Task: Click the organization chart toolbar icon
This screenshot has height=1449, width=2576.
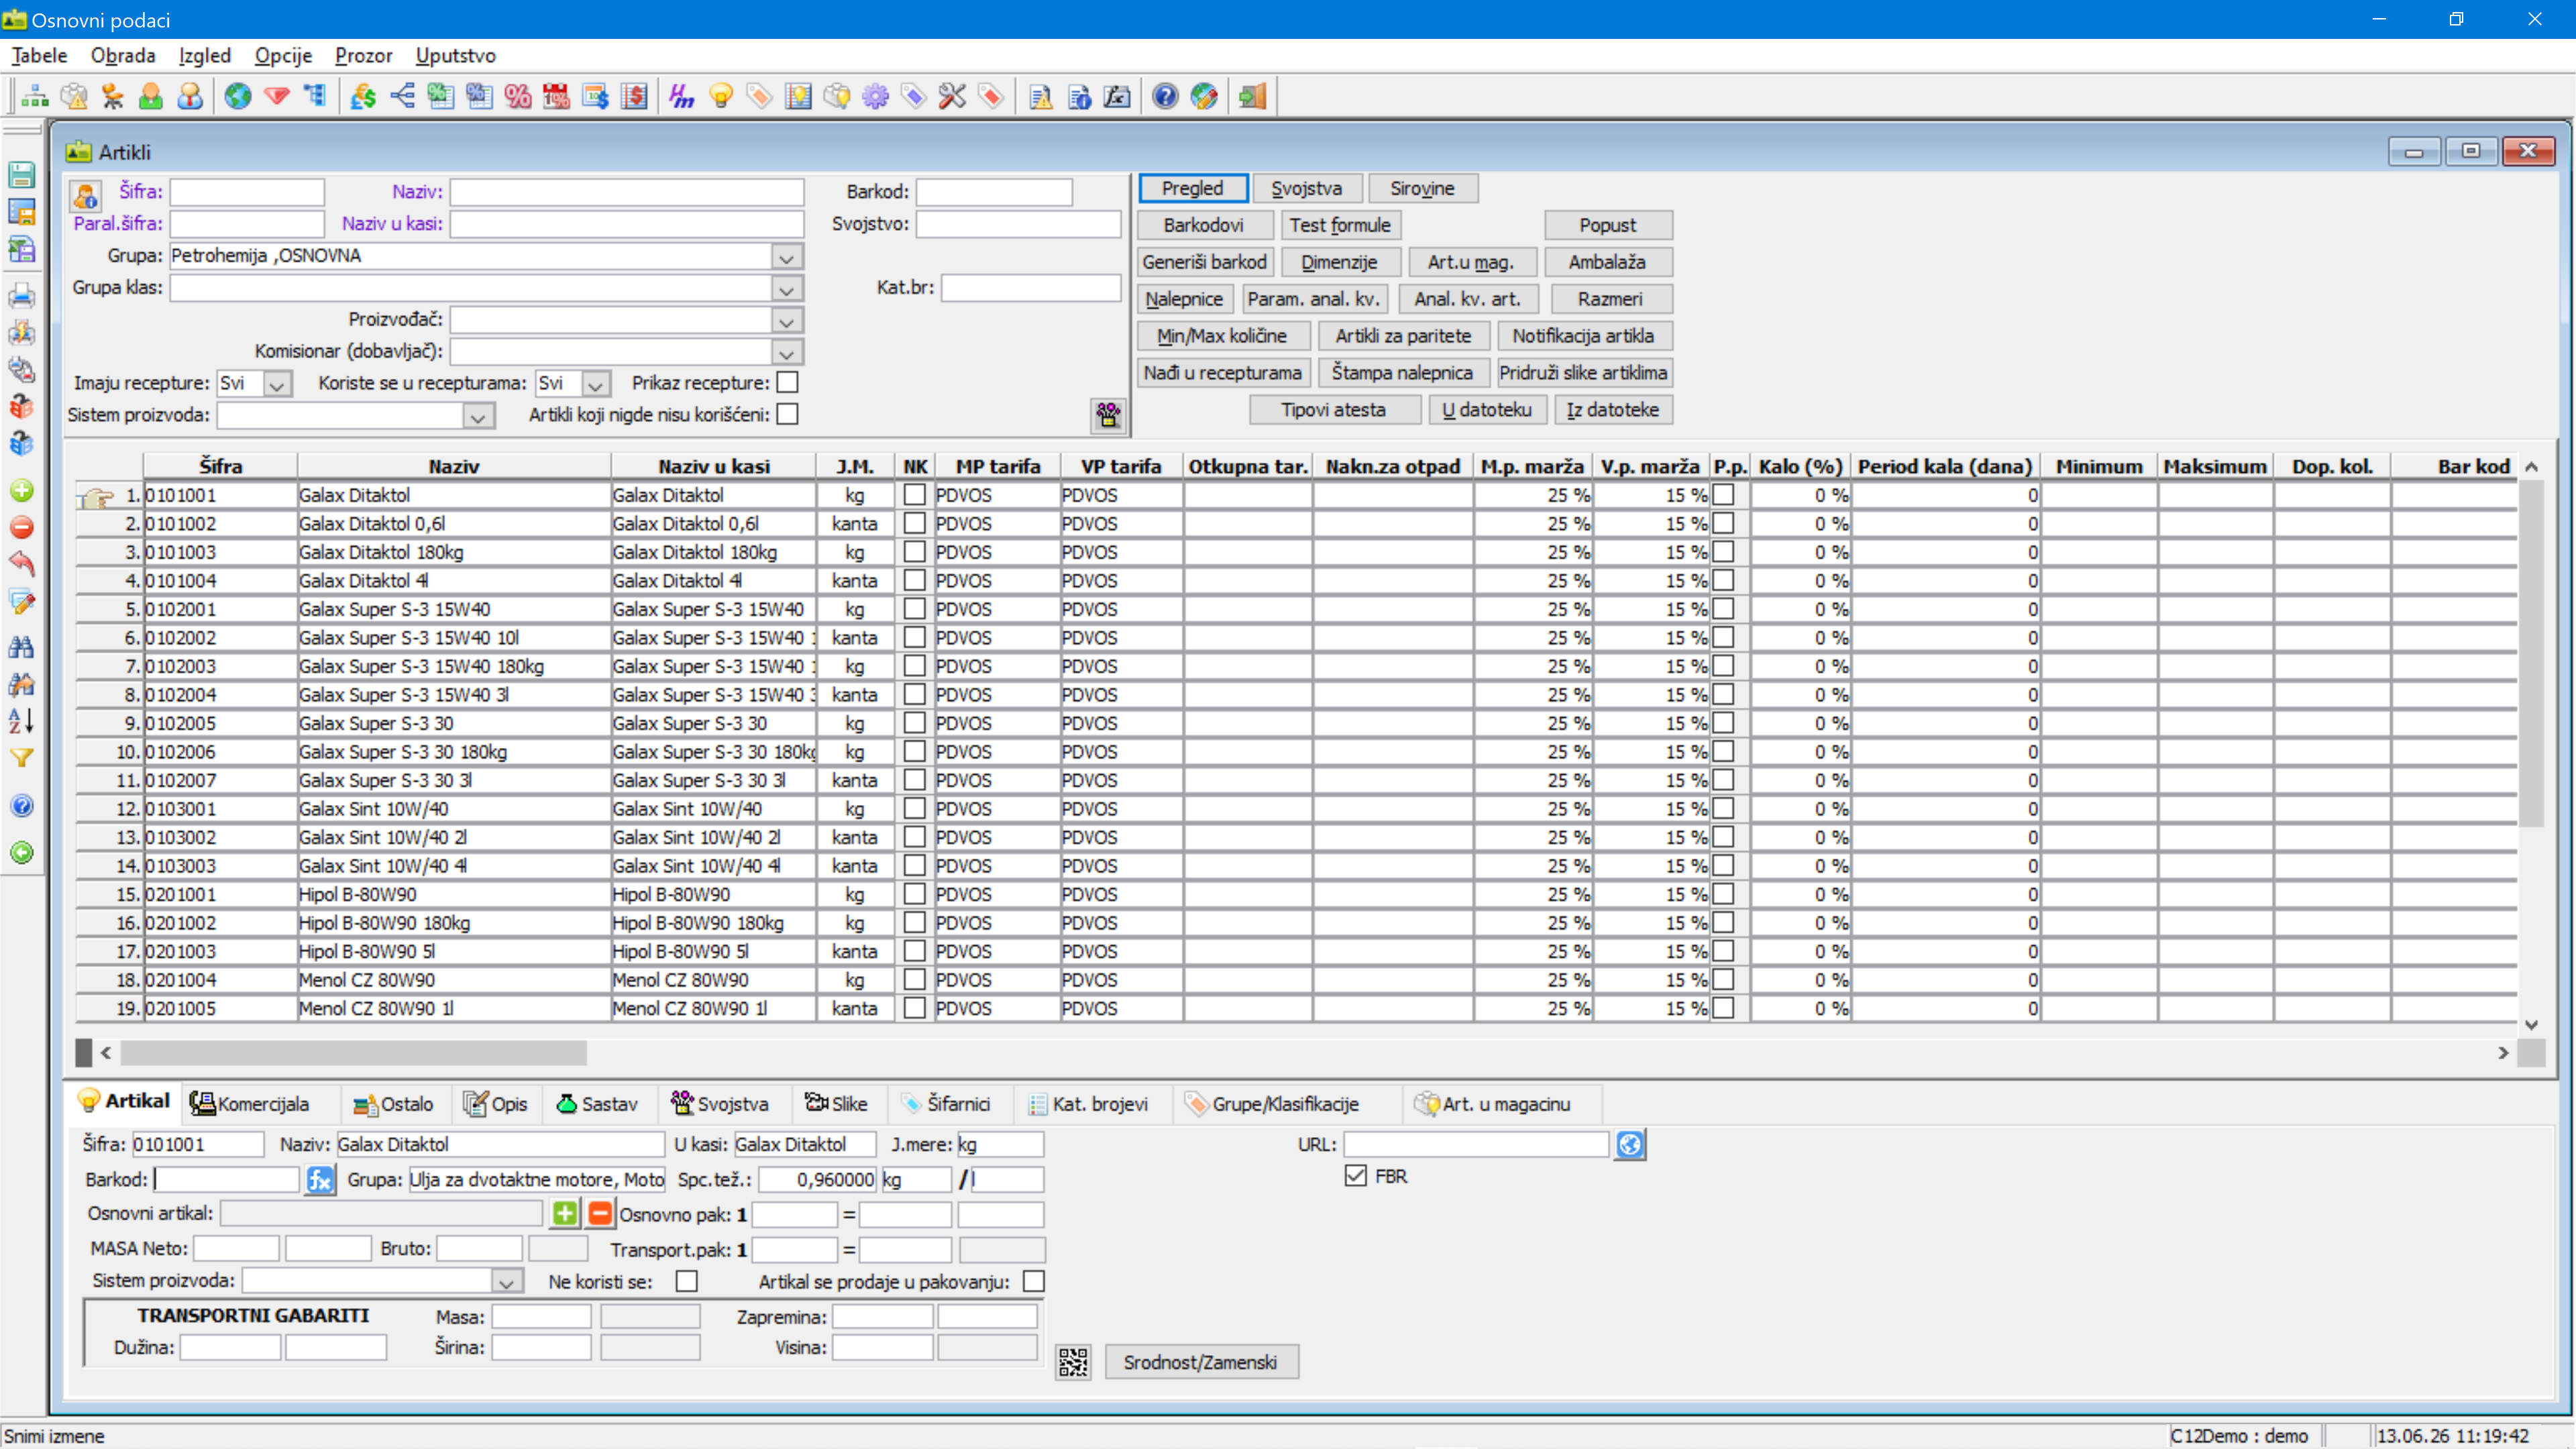Action: [x=35, y=96]
